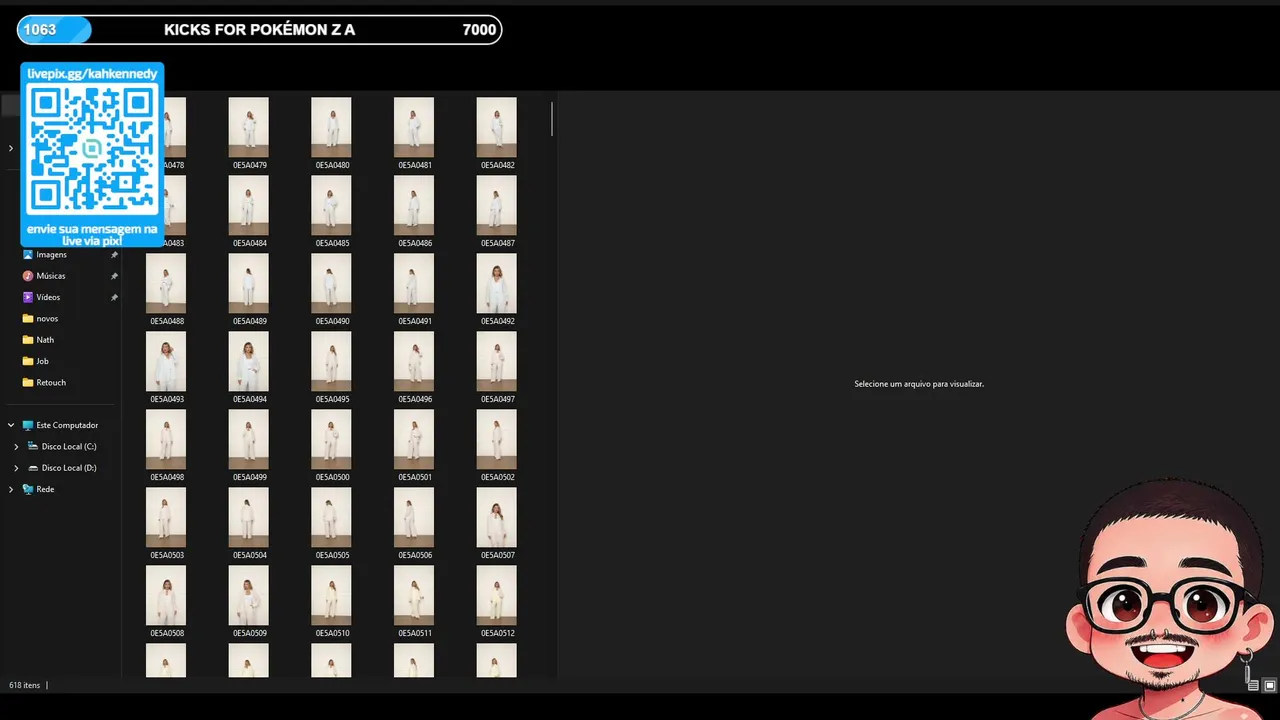Select thumbnail of photo 0E5A0488

point(166,283)
